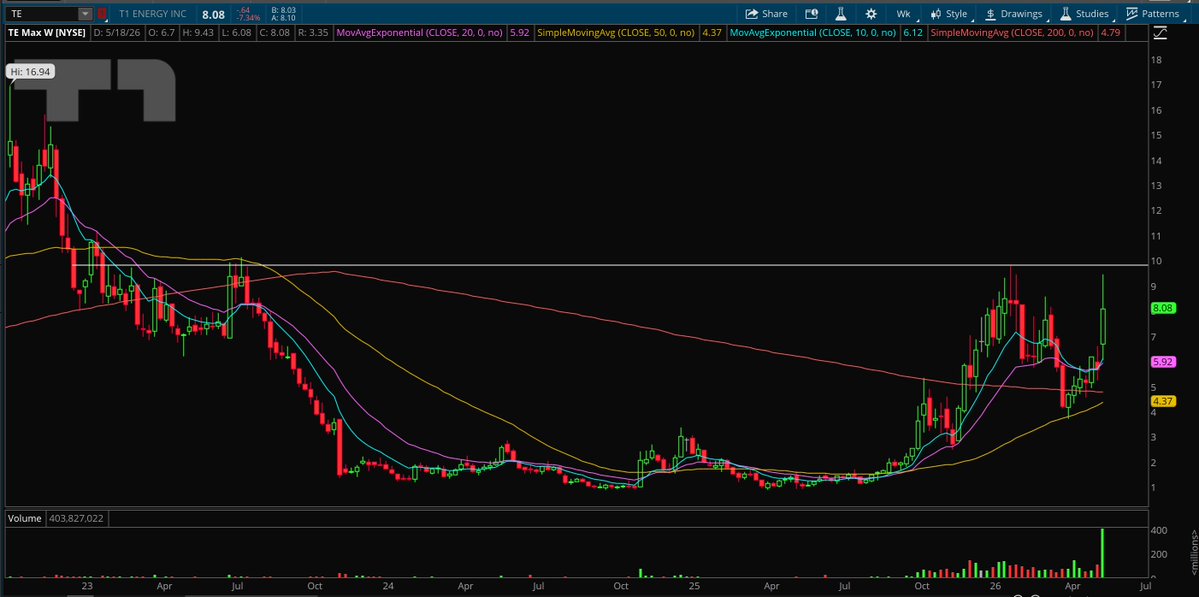This screenshot has width=1199, height=597.
Task: Click the 26 year marker on time axis
Action: tap(996, 586)
